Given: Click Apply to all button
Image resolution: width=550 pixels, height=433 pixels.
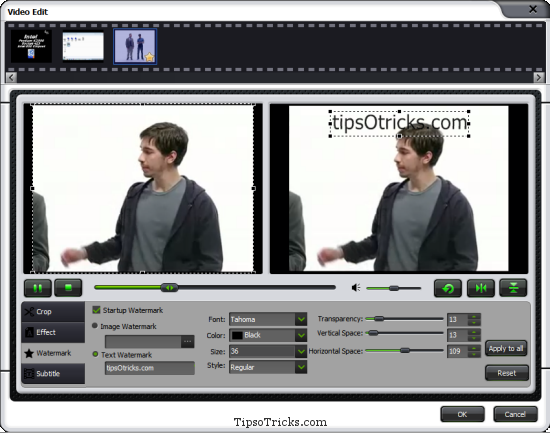Looking at the screenshot, I should point(506,348).
